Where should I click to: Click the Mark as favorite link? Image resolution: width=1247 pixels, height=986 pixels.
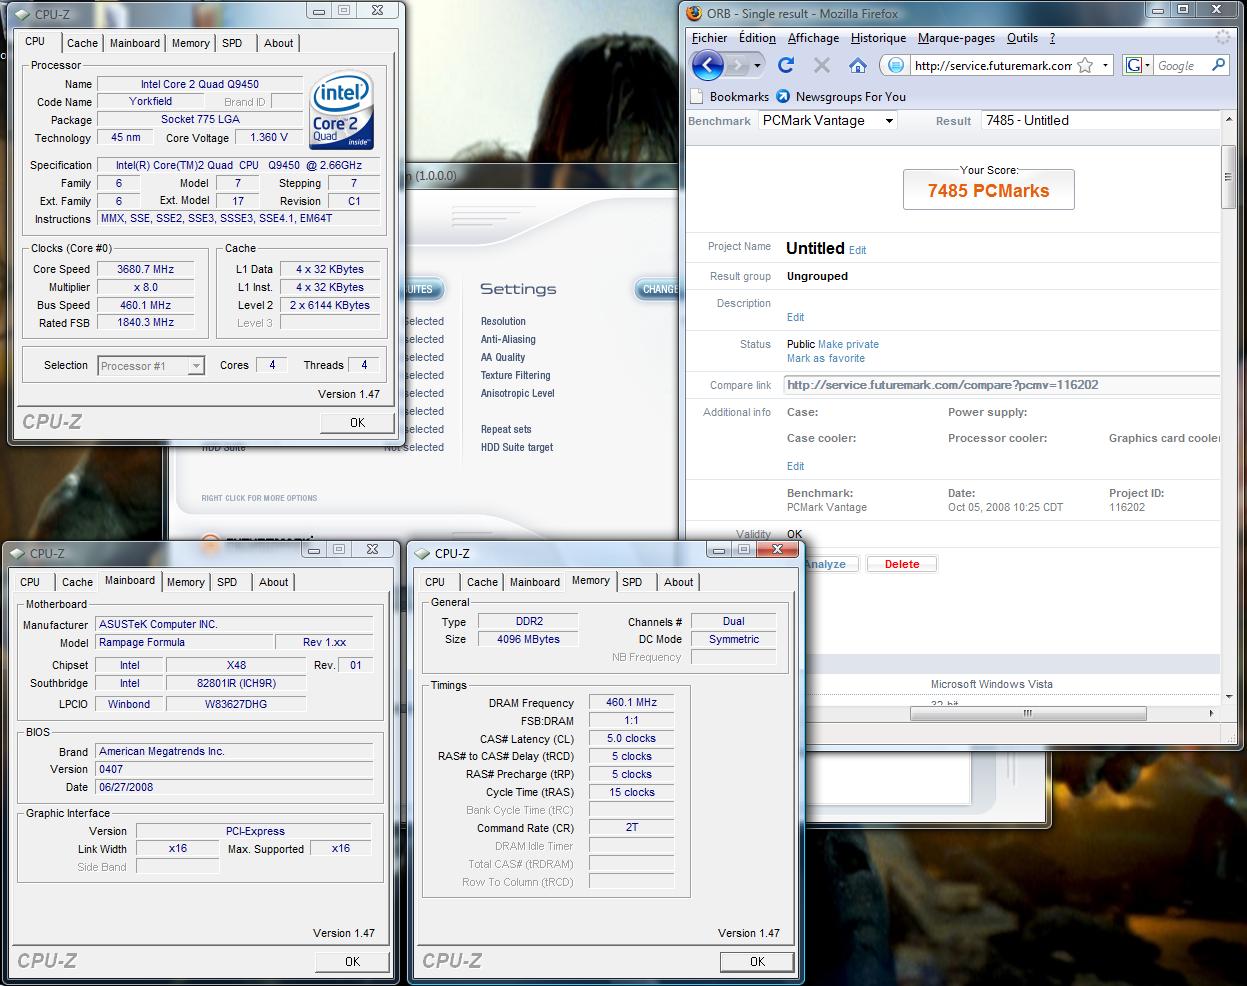(x=826, y=358)
